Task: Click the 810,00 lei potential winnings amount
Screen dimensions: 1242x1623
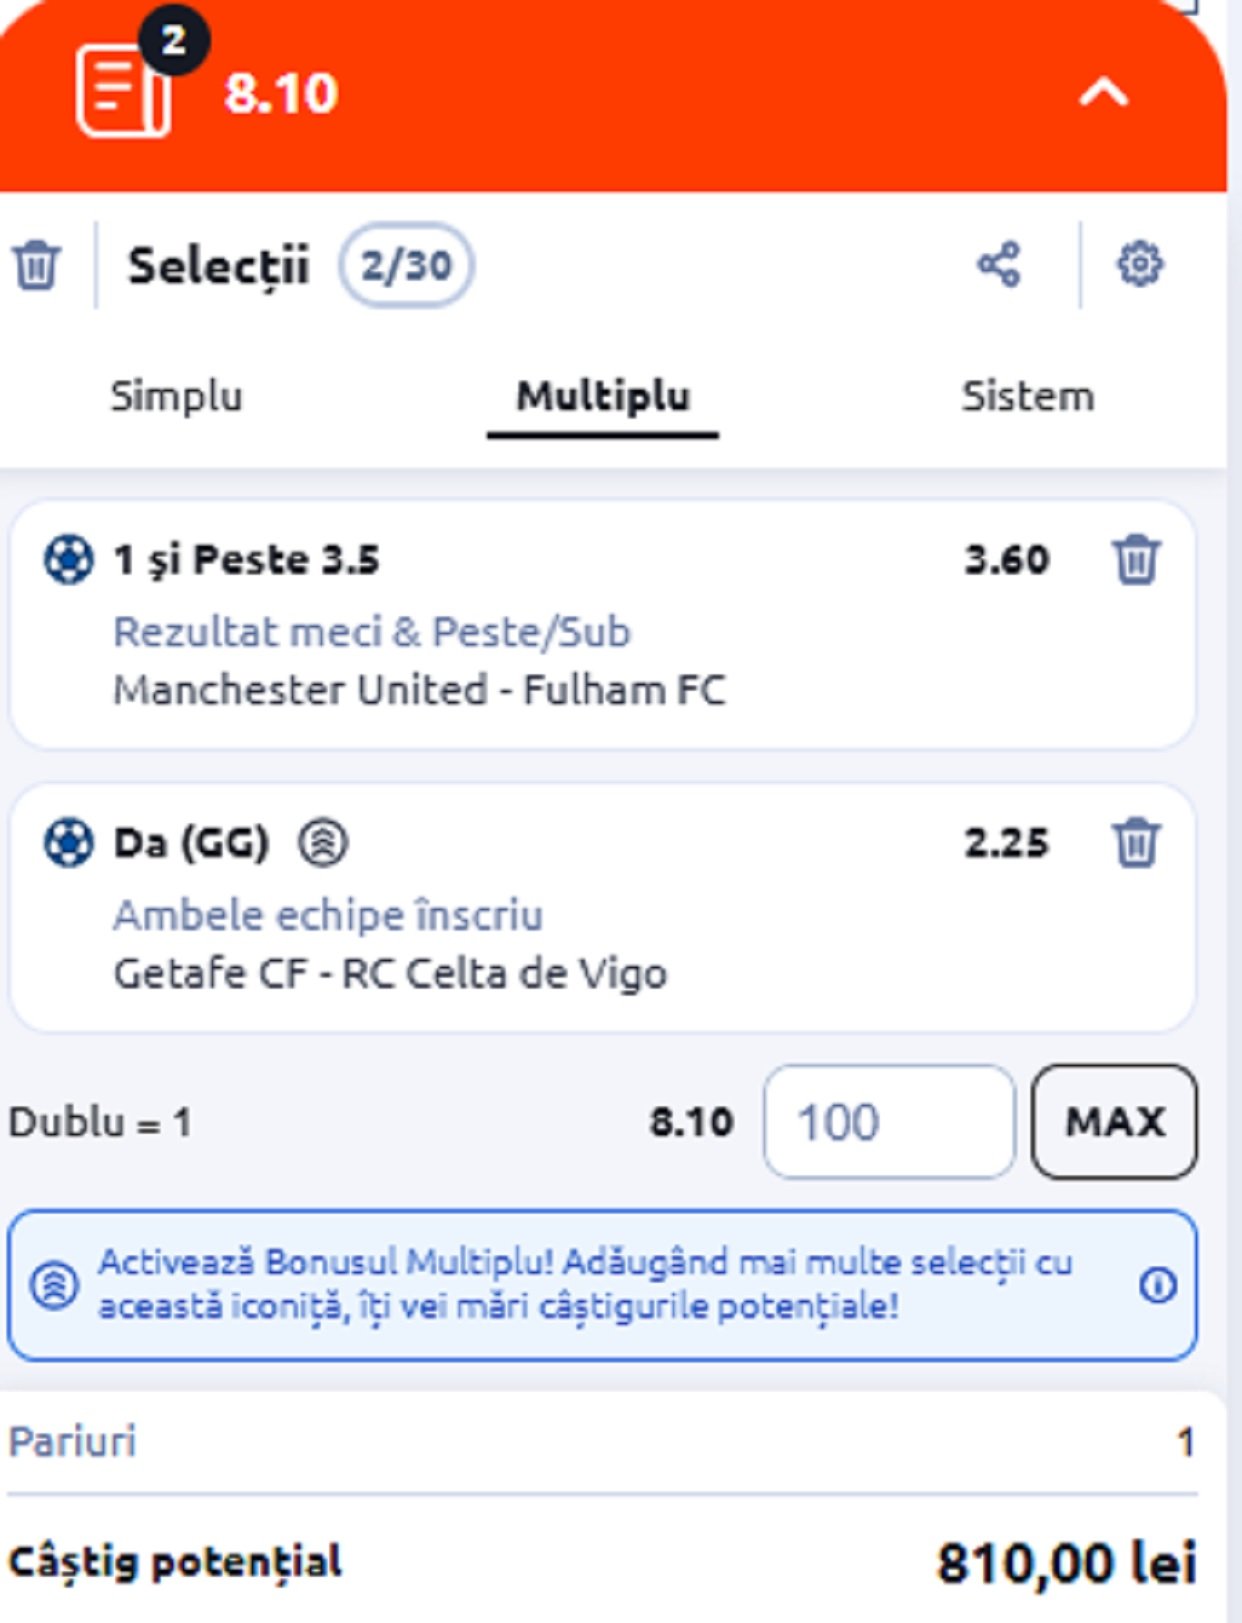Action: [1065, 1559]
